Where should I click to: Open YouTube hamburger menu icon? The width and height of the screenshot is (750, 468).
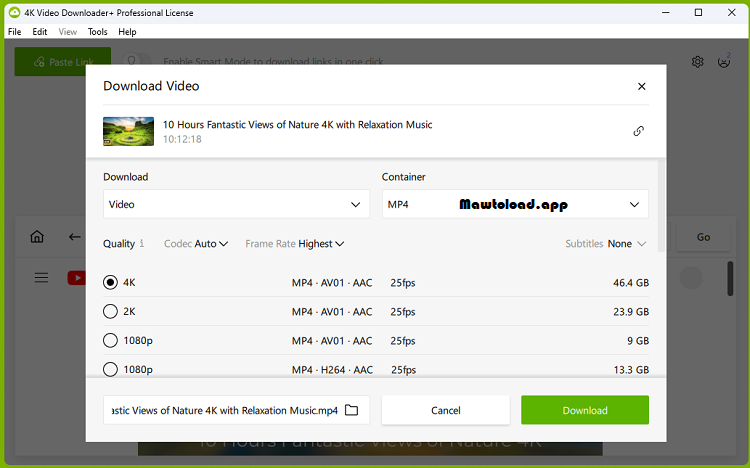[x=41, y=278]
